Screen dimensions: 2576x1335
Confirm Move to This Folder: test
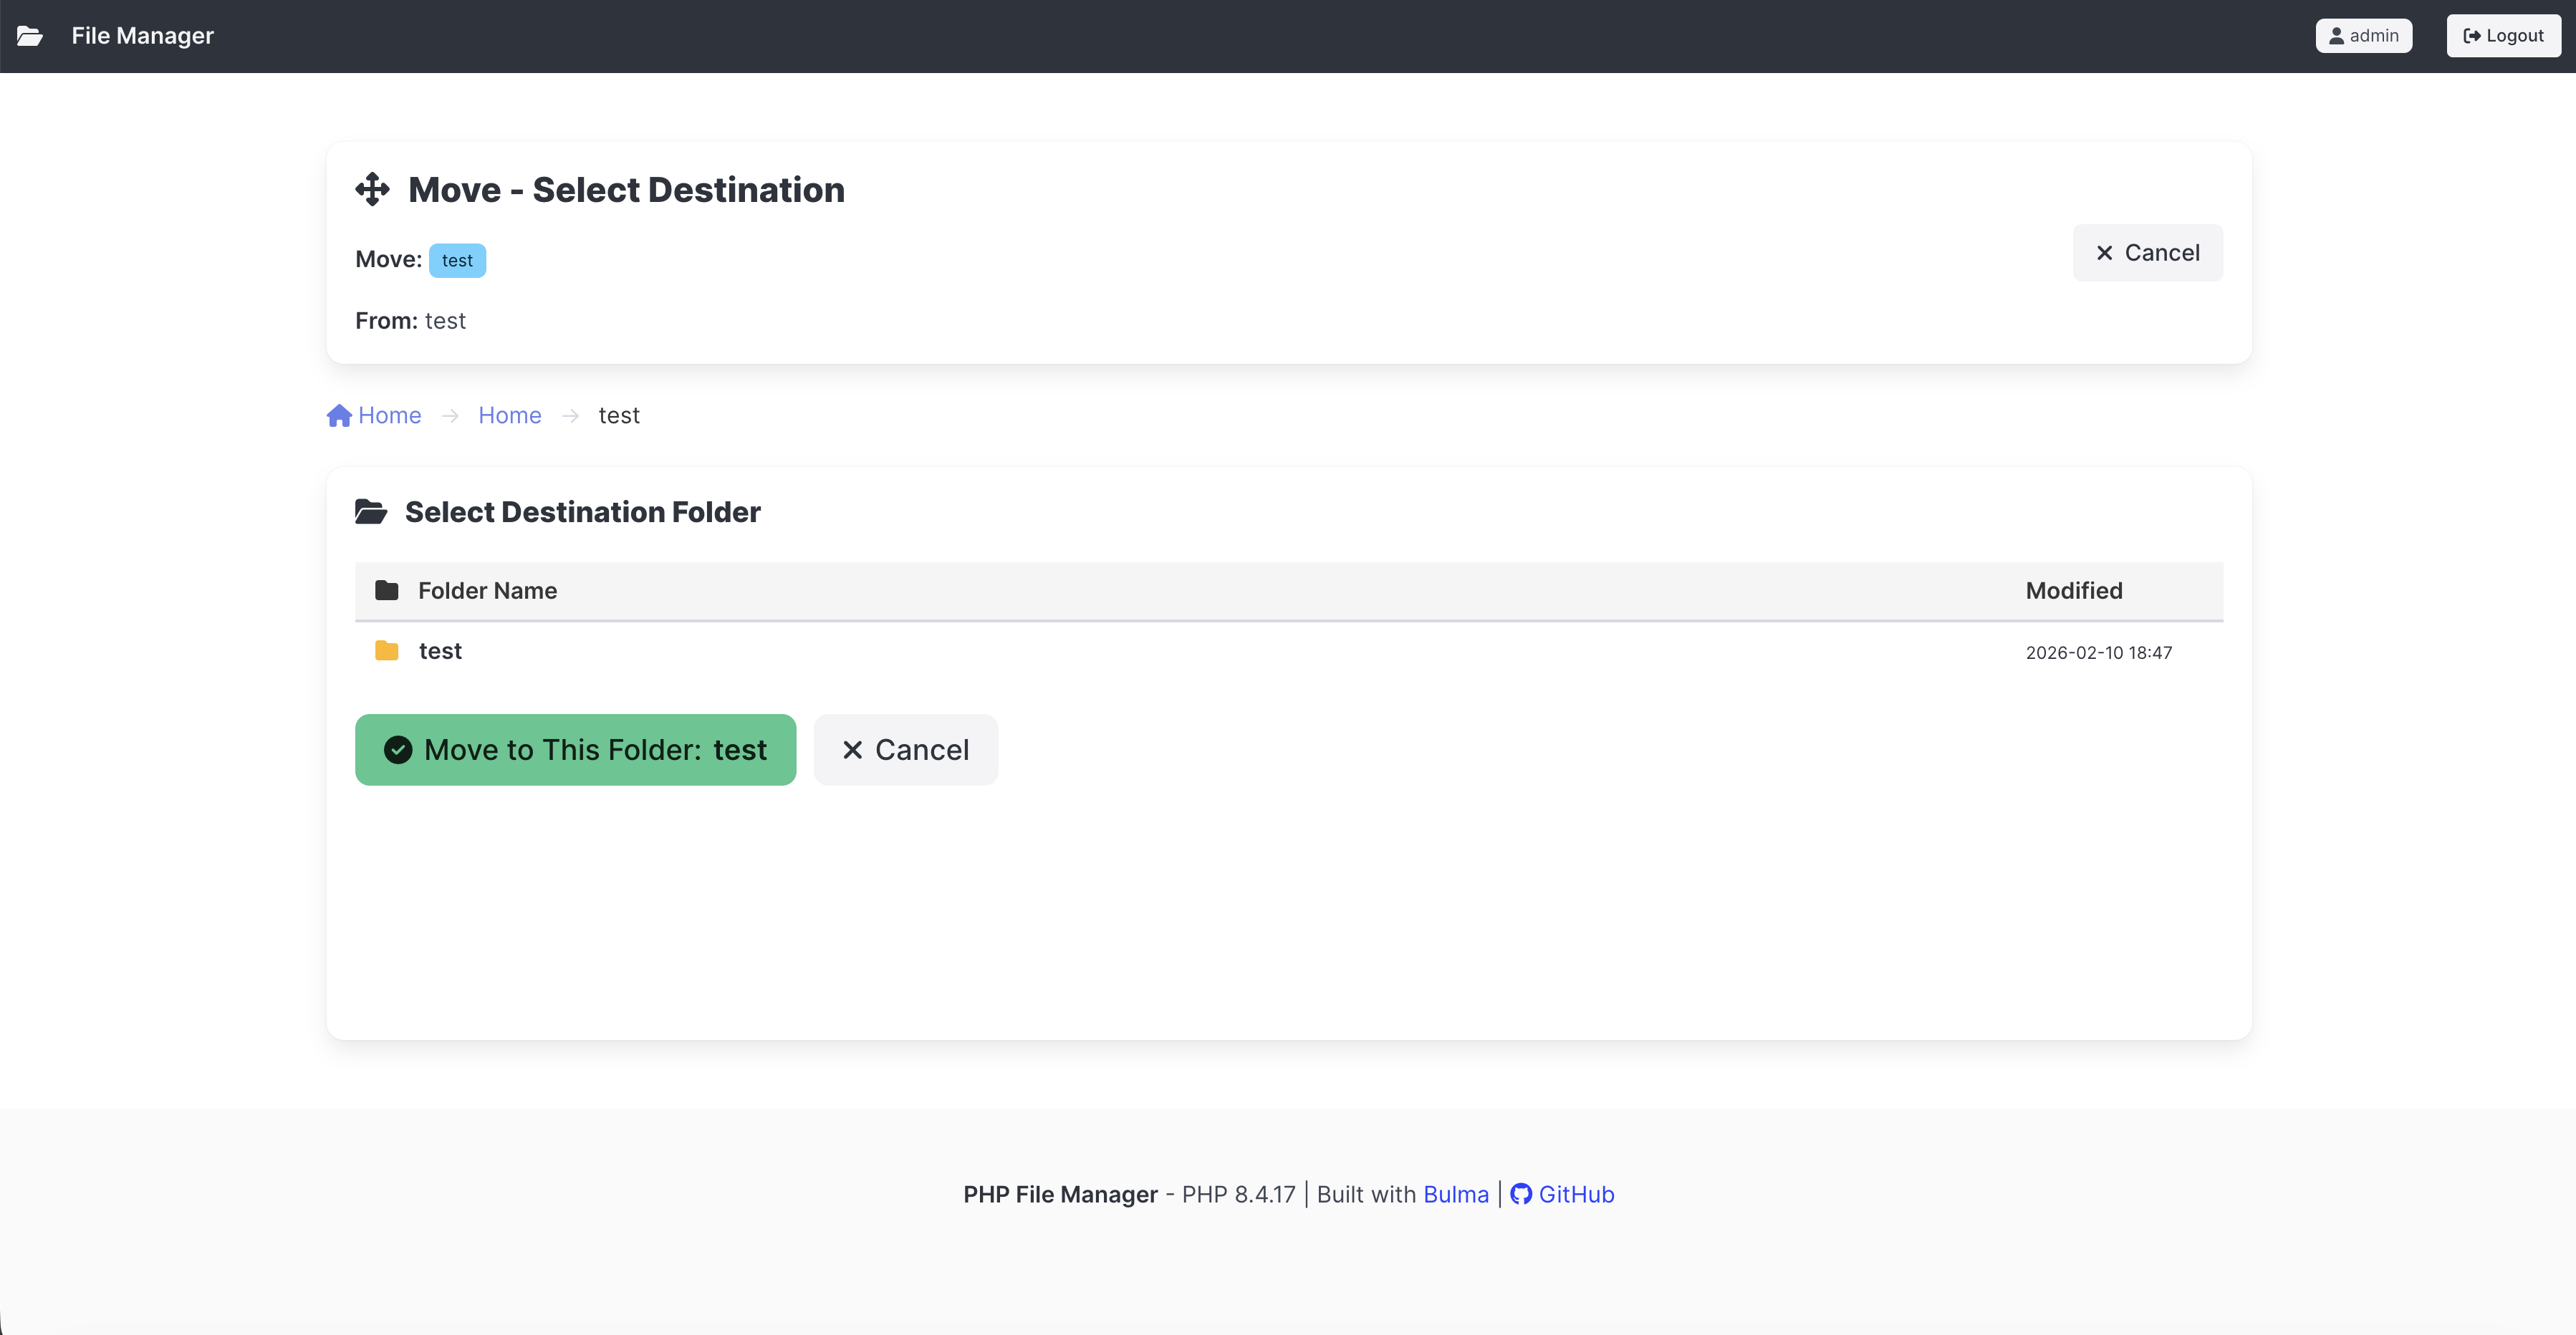(575, 750)
